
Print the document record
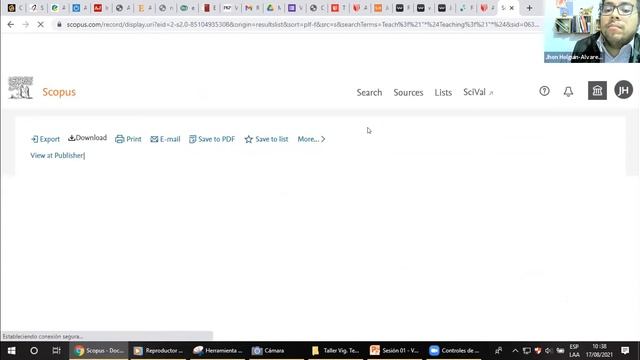128,139
